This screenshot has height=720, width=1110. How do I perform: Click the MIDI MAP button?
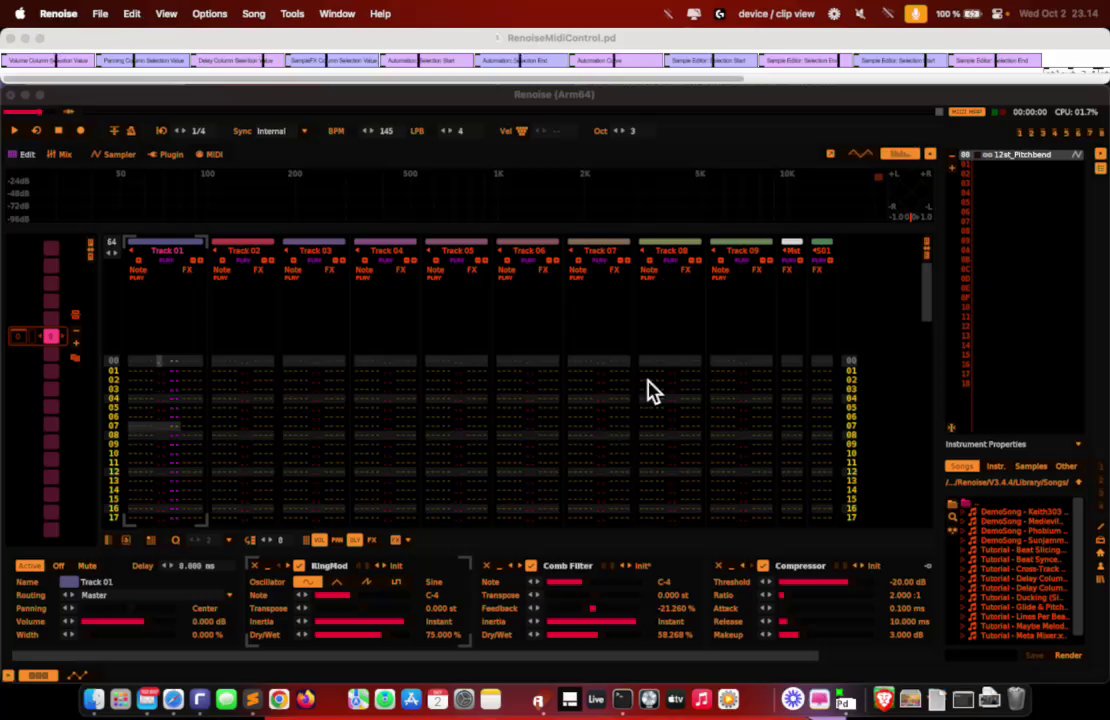click(966, 112)
